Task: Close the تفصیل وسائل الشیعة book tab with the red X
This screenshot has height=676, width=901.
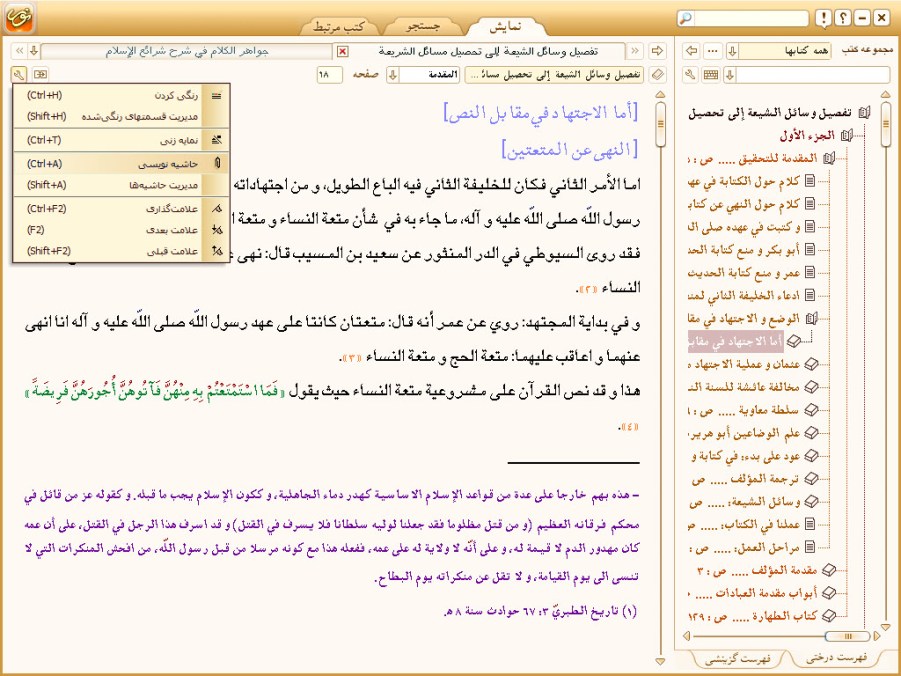Action: (342, 52)
